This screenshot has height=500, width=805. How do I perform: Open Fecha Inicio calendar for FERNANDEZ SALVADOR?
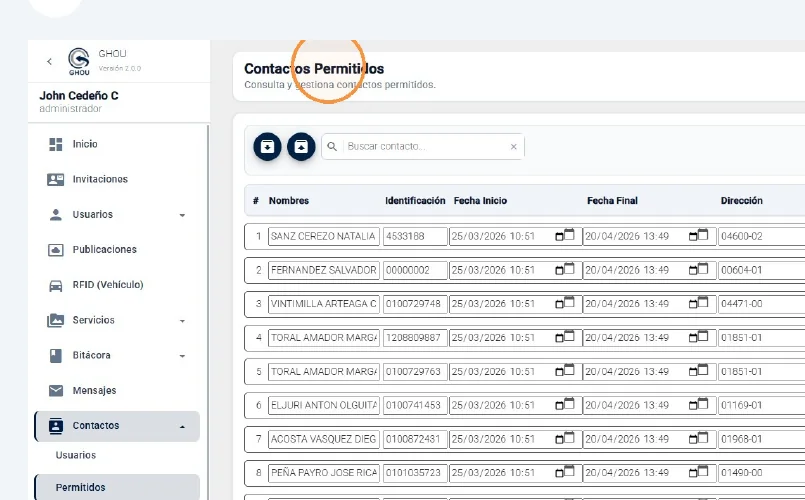[565, 270]
